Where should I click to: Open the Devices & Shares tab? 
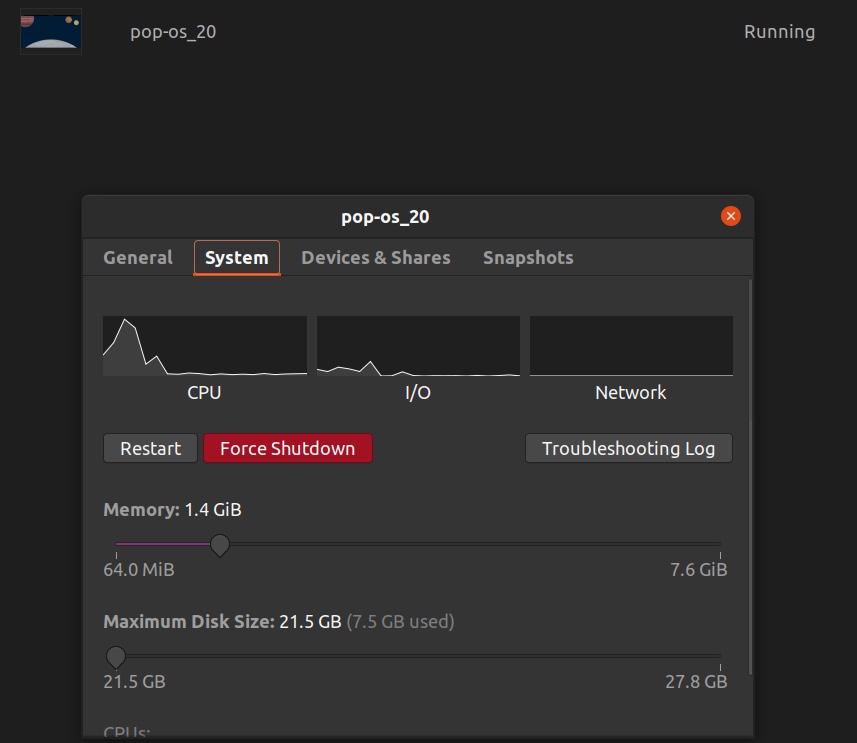[x=375, y=258]
